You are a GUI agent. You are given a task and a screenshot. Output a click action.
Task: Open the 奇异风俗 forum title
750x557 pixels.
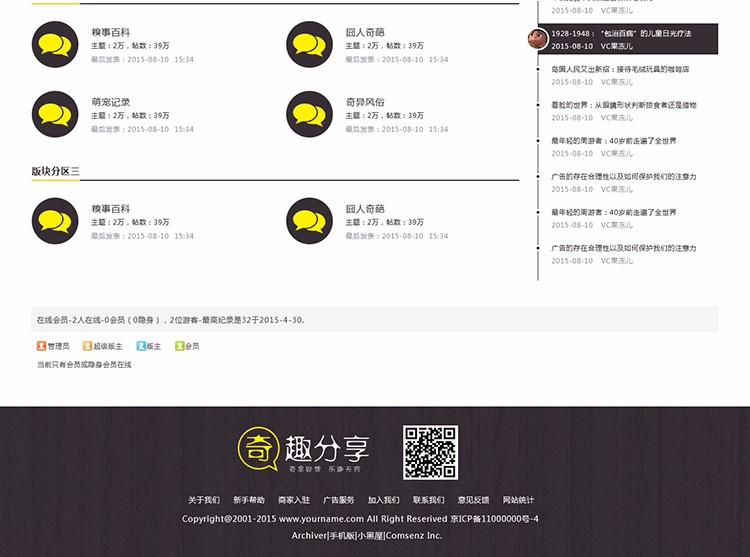pos(365,102)
